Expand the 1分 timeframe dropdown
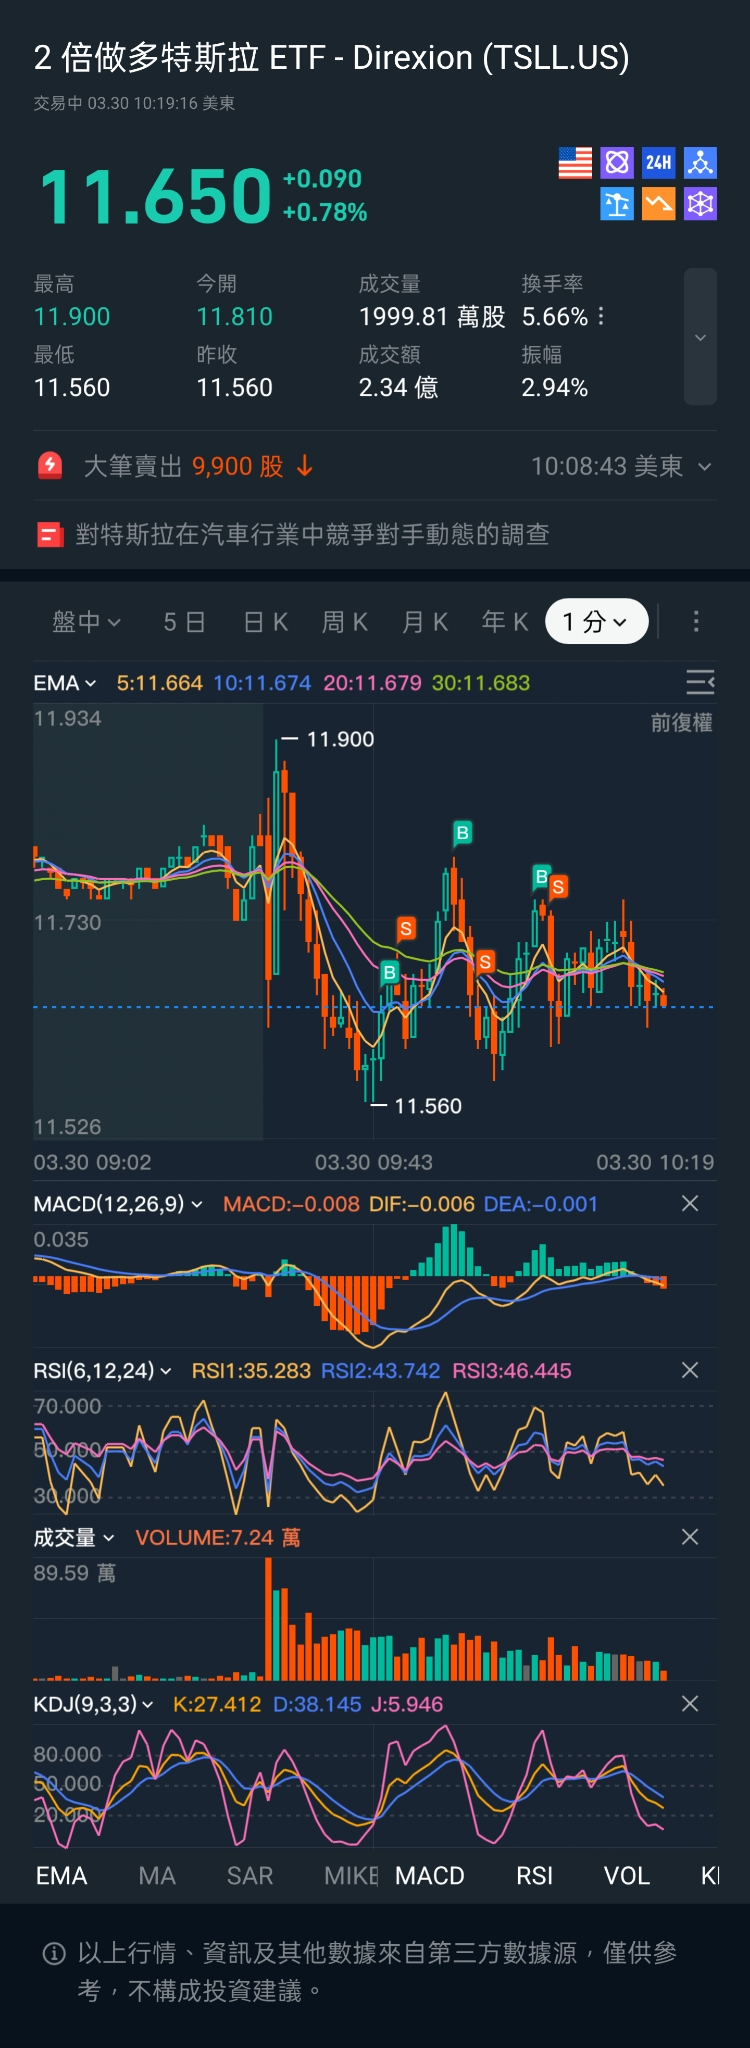The height and width of the screenshot is (2048, 750). [596, 622]
